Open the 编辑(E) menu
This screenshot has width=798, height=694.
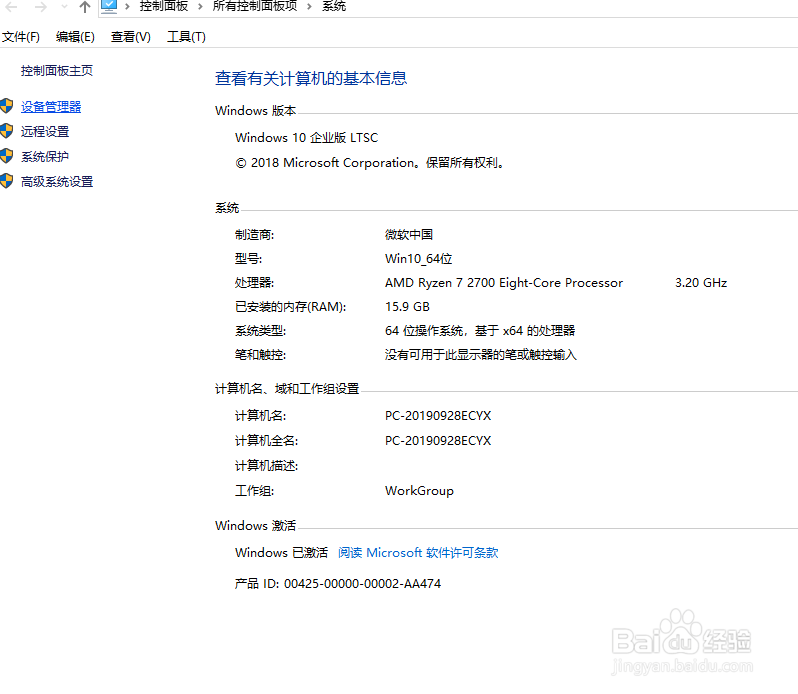75,37
